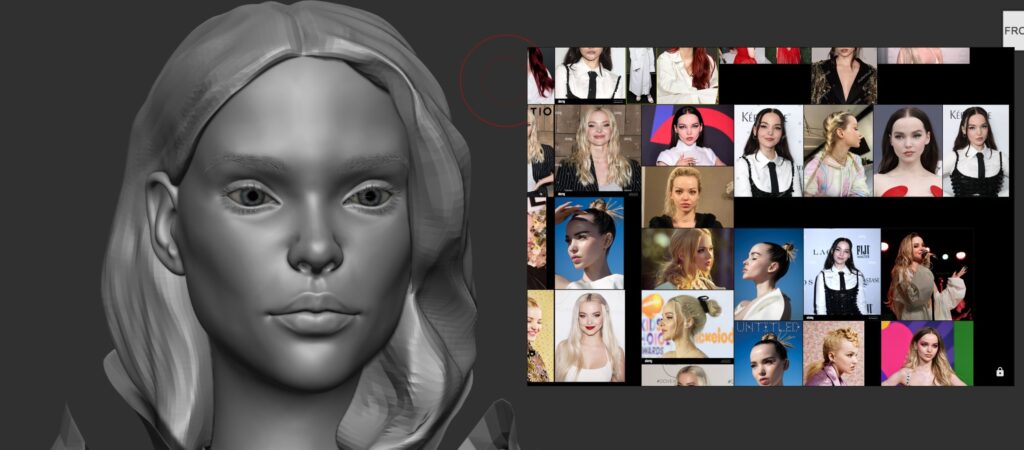Select the dark-haired portrait with red top
This screenshot has width=1024, height=450.
point(908,151)
